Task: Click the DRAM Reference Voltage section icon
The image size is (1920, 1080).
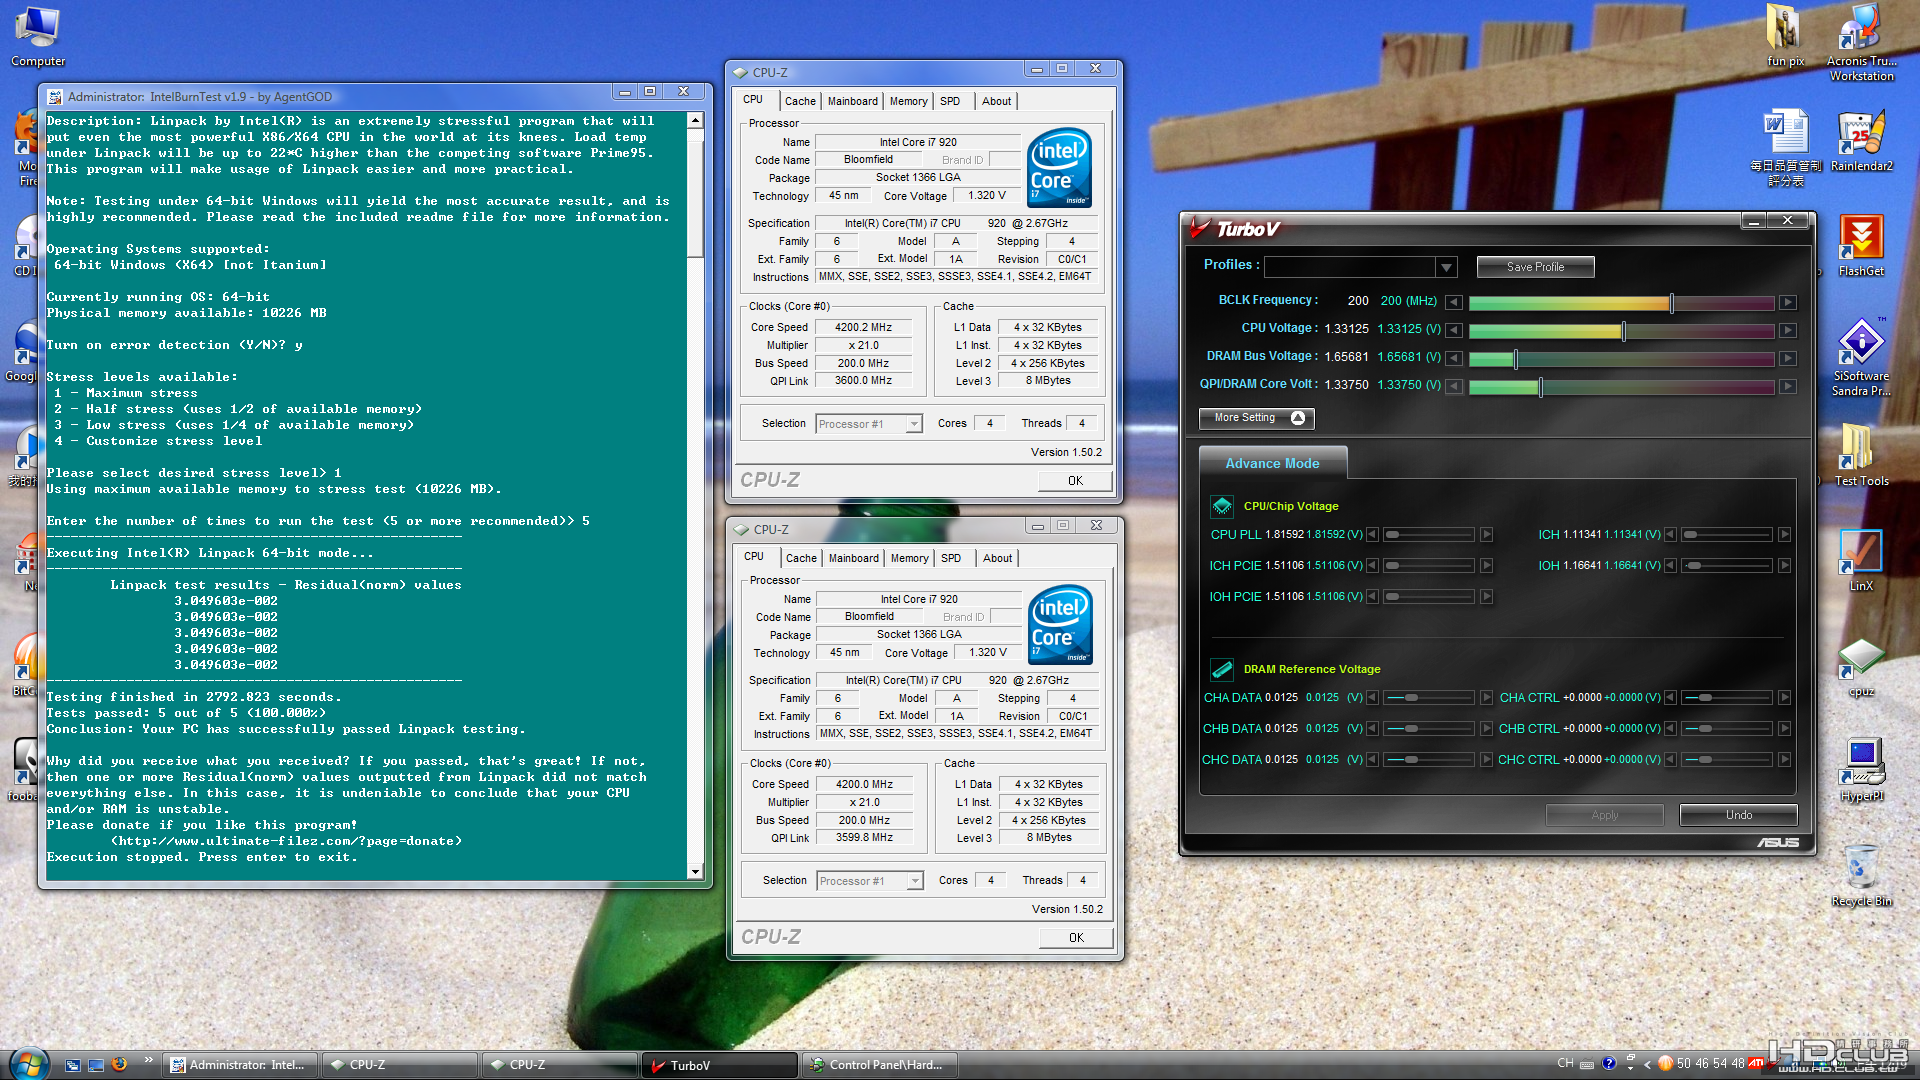Action: [1221, 669]
